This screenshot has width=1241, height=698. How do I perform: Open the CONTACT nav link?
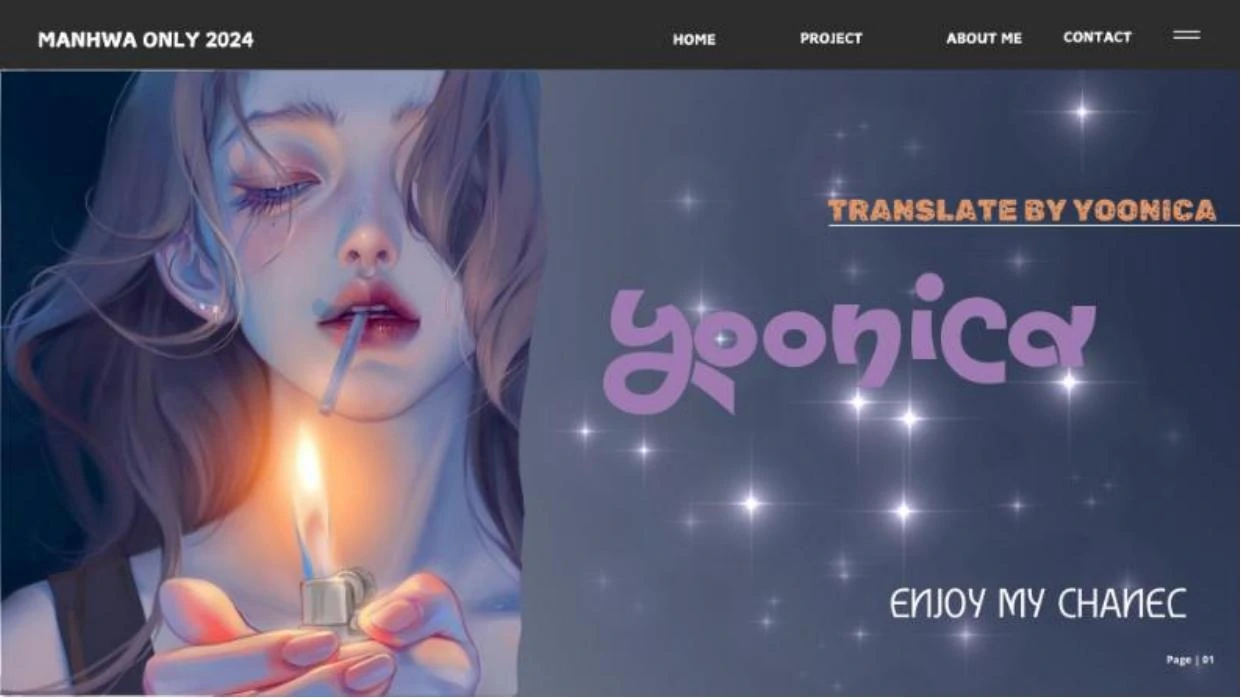coord(1097,37)
